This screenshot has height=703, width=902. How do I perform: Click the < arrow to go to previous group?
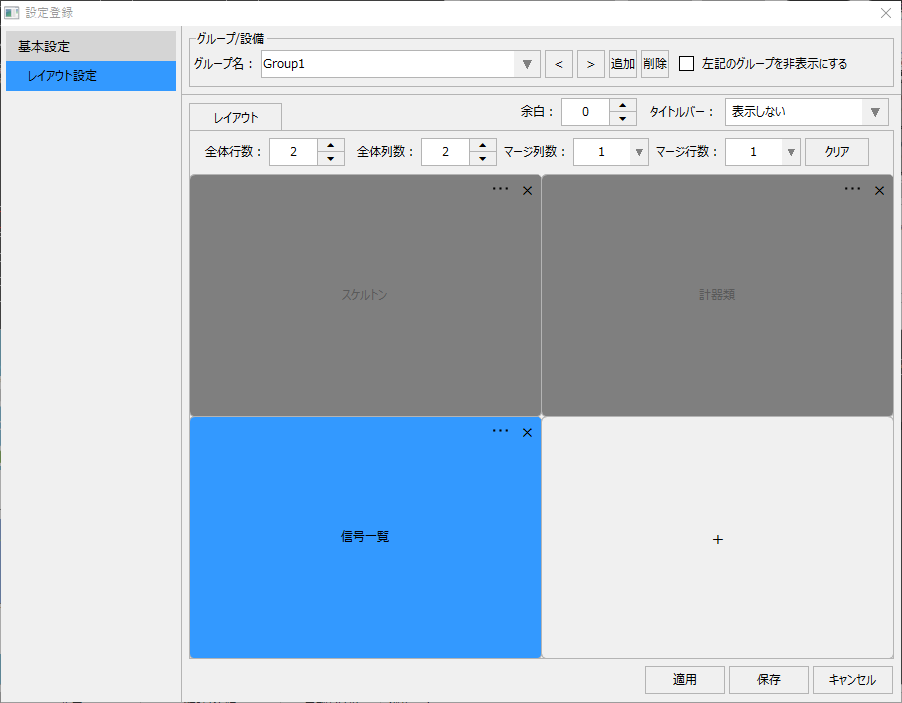558,63
